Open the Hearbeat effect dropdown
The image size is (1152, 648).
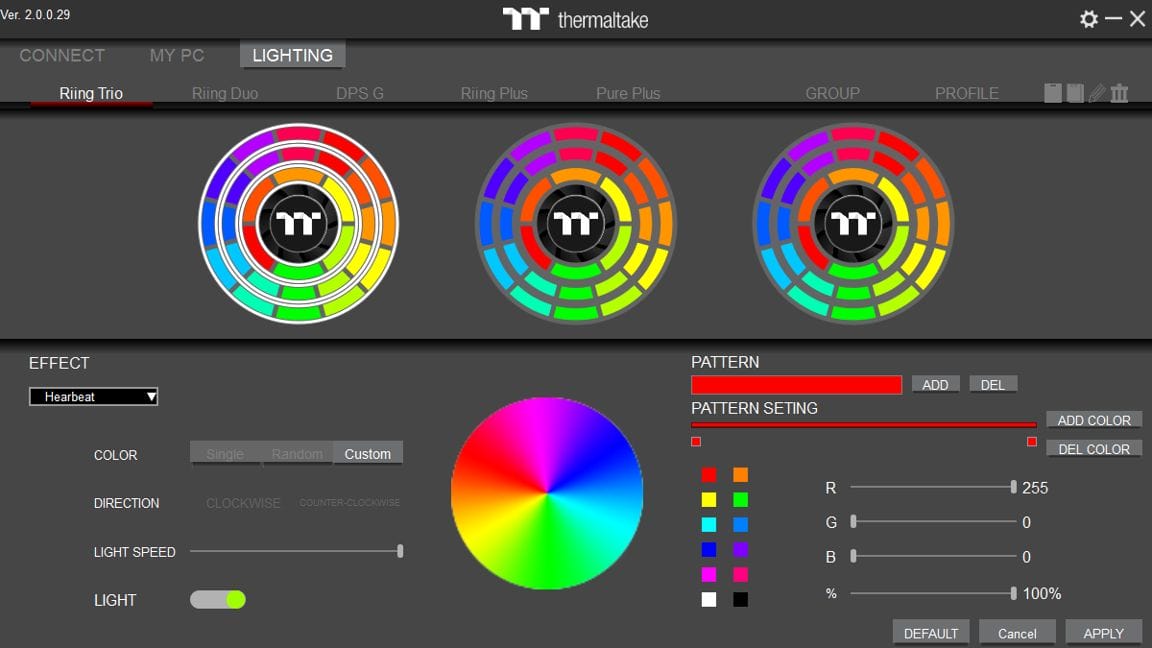tap(93, 396)
